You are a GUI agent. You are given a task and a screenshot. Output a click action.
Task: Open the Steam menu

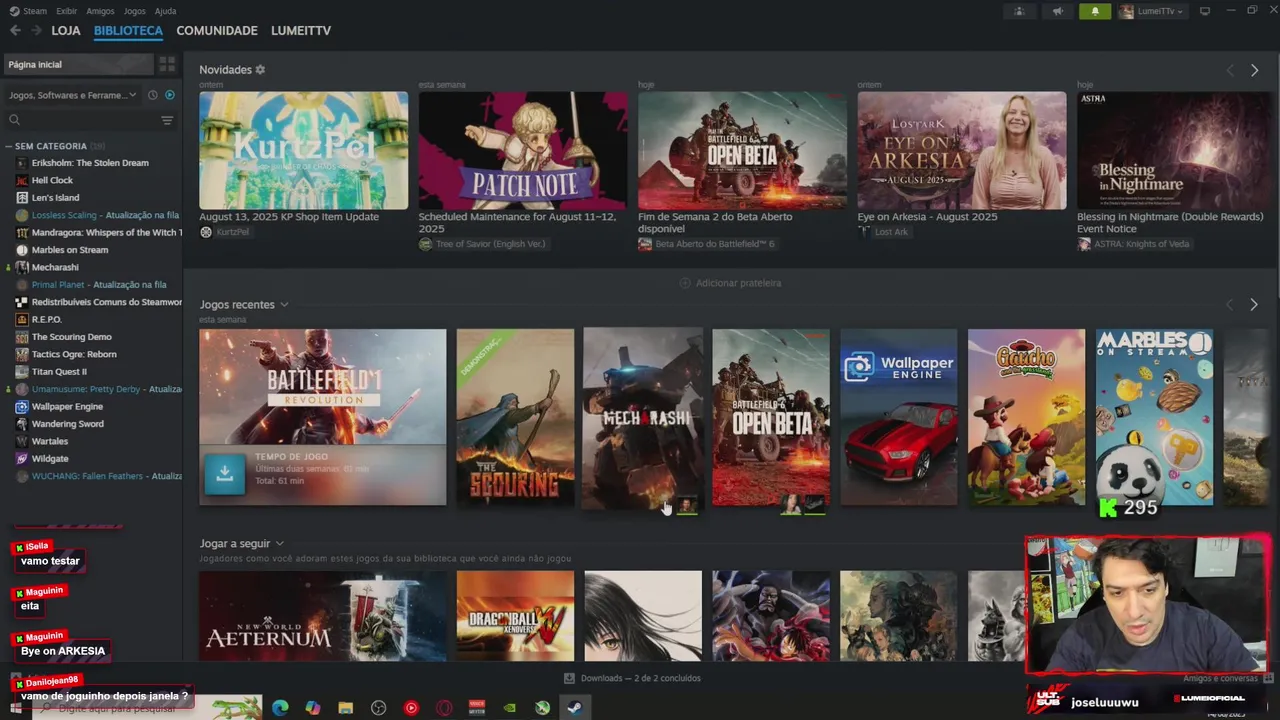pyautogui.click(x=28, y=11)
